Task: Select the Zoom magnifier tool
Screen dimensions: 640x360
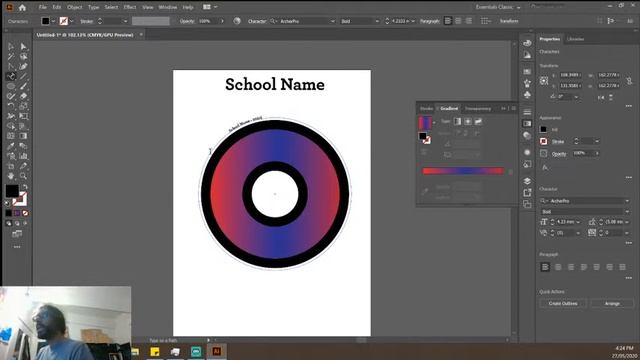Action: [23, 176]
